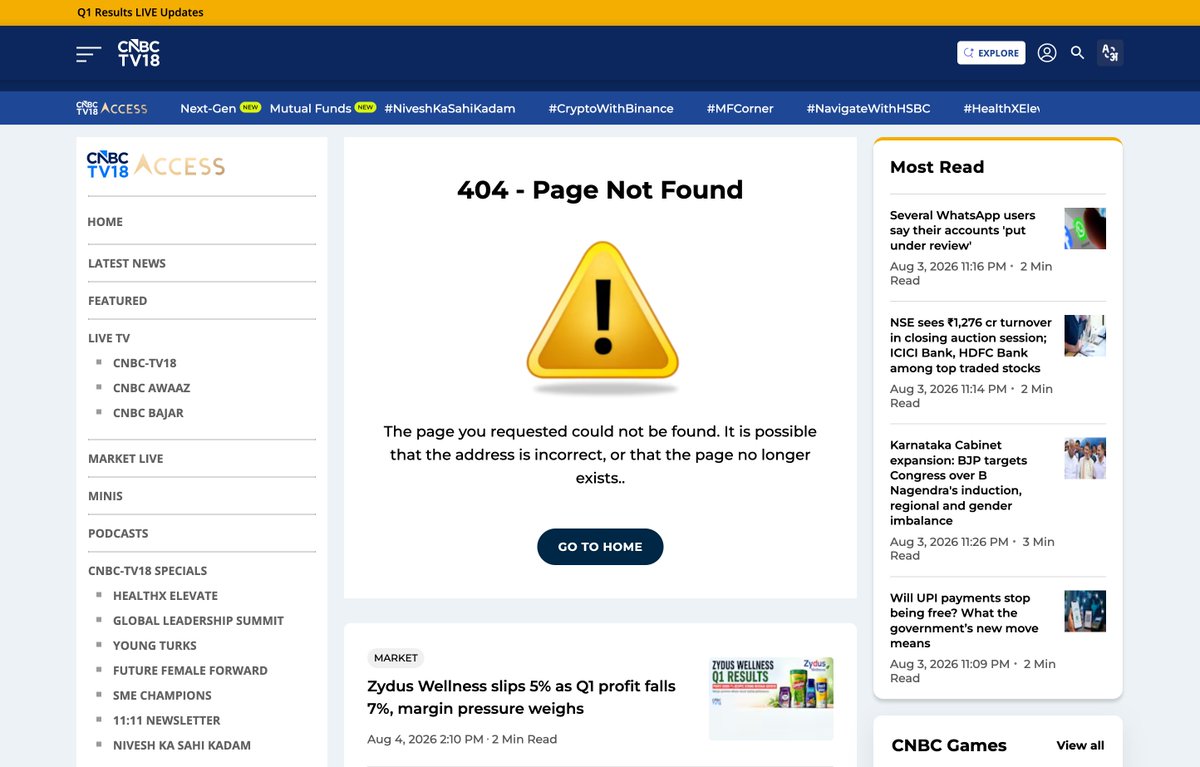Open SME CHAMPIONS sidebar link
This screenshot has height=767, width=1200.
point(162,696)
